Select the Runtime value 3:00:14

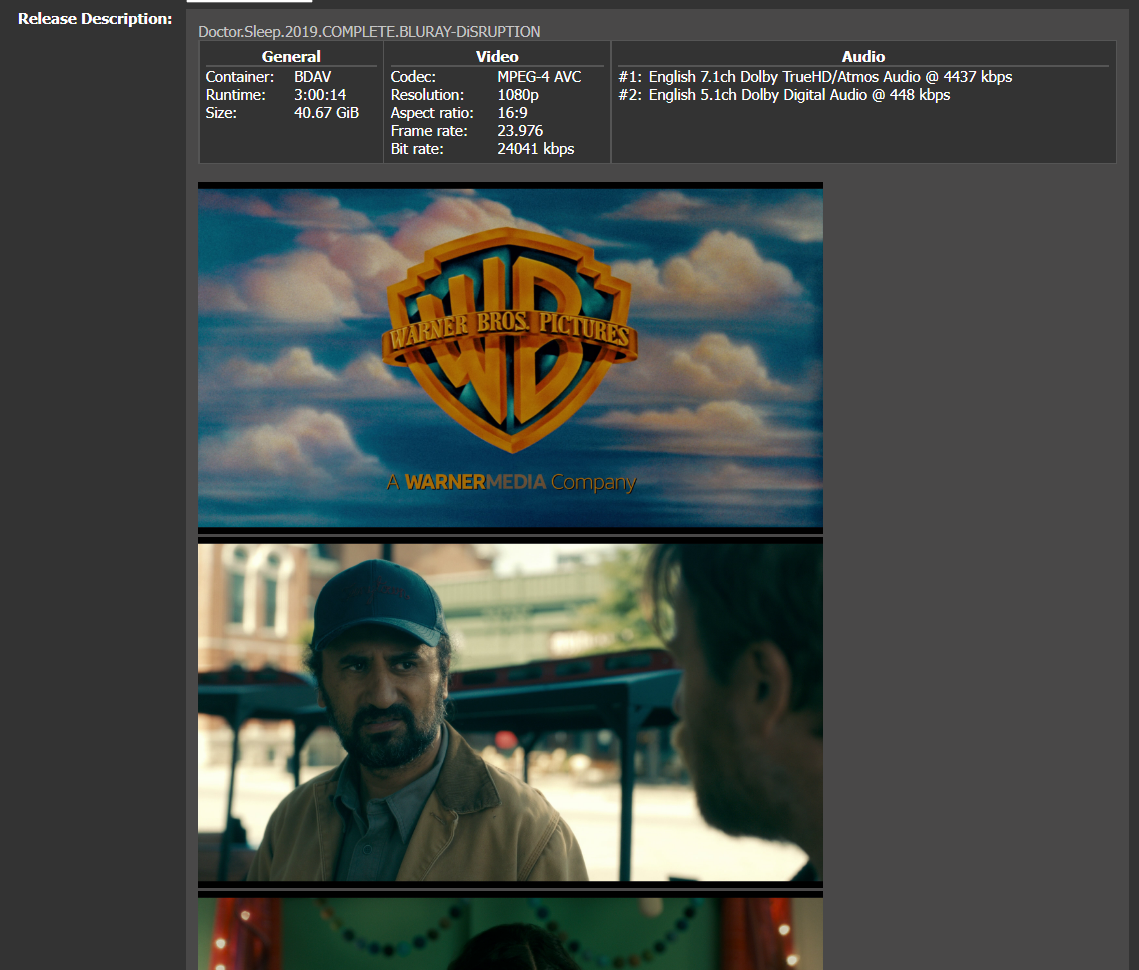[x=320, y=94]
